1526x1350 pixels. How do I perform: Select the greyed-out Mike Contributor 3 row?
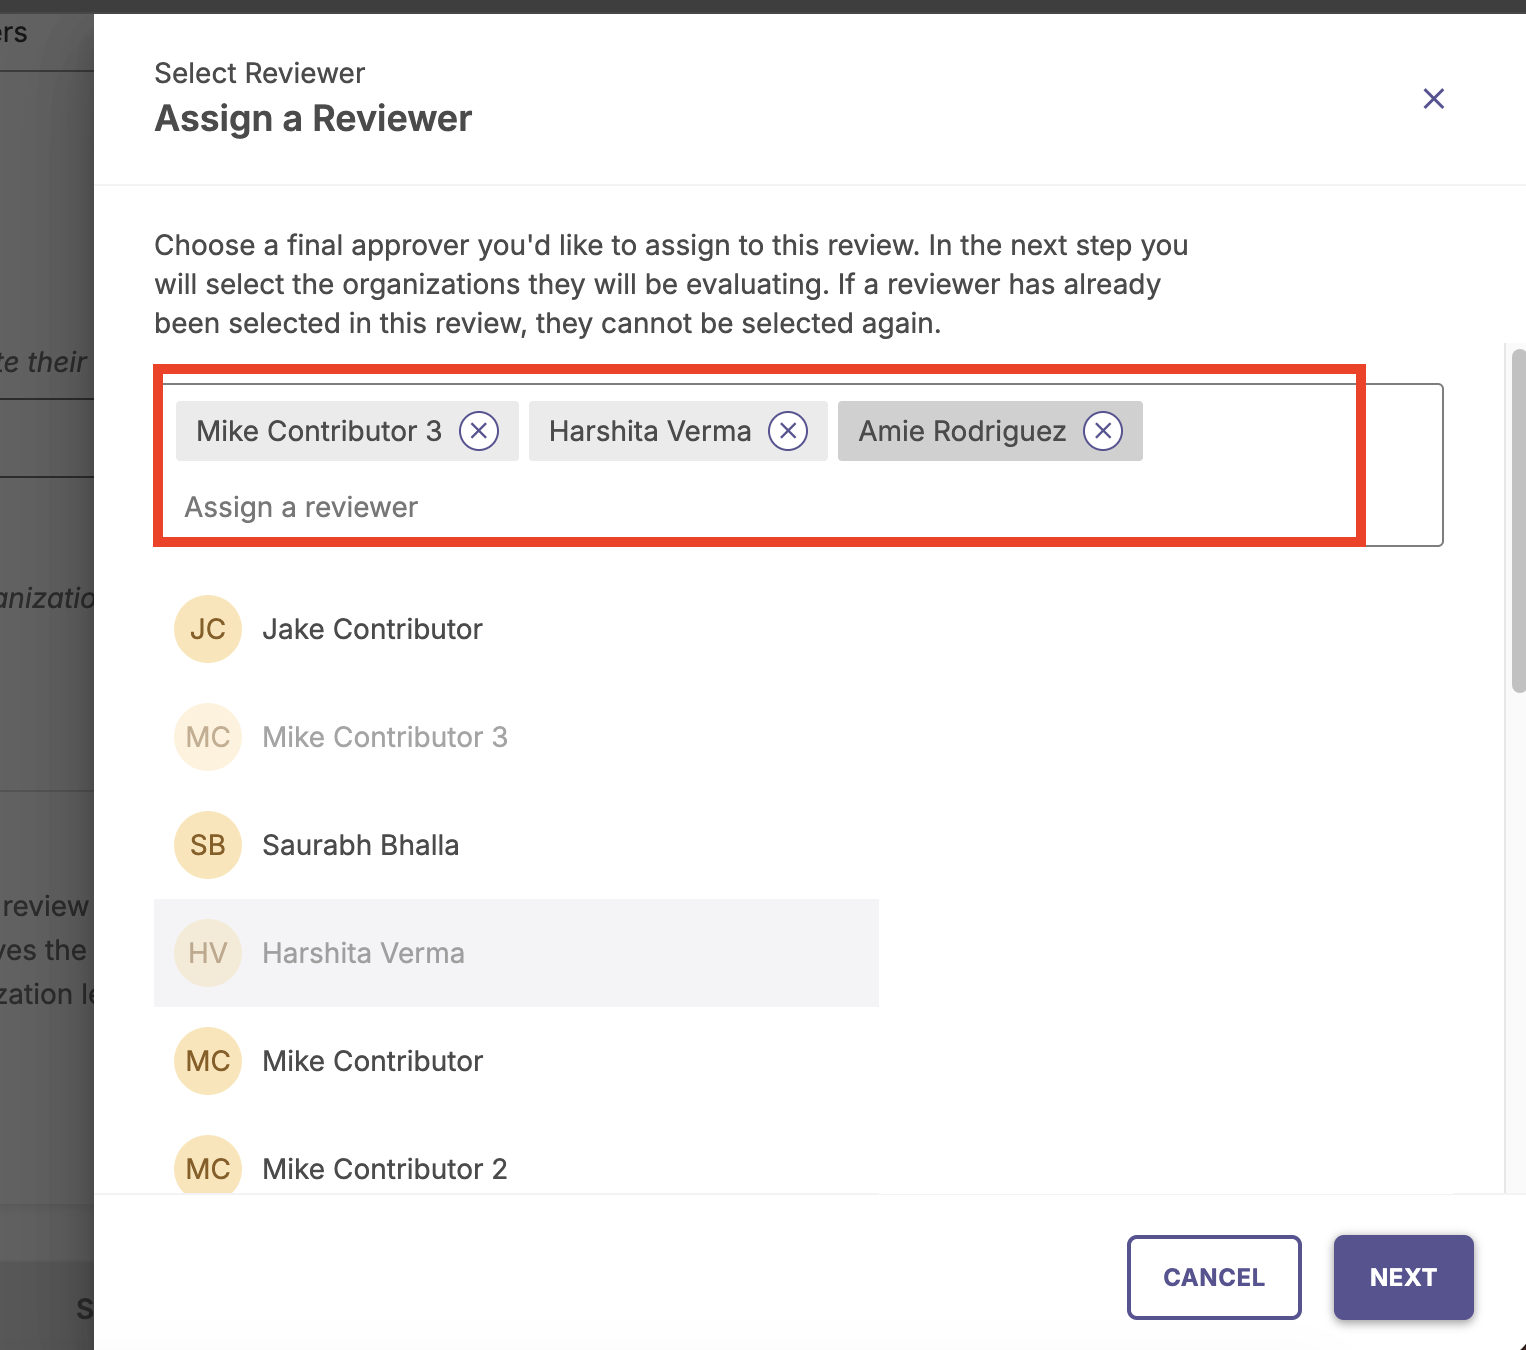[516, 737]
